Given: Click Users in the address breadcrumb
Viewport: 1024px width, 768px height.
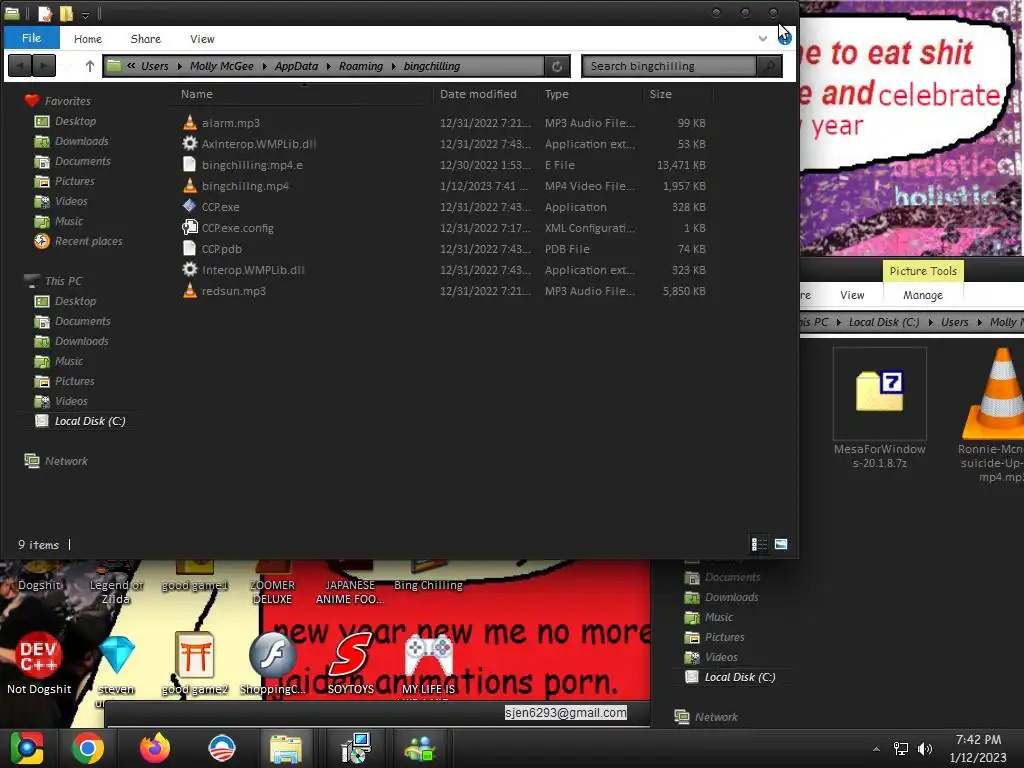Looking at the screenshot, I should point(155,66).
